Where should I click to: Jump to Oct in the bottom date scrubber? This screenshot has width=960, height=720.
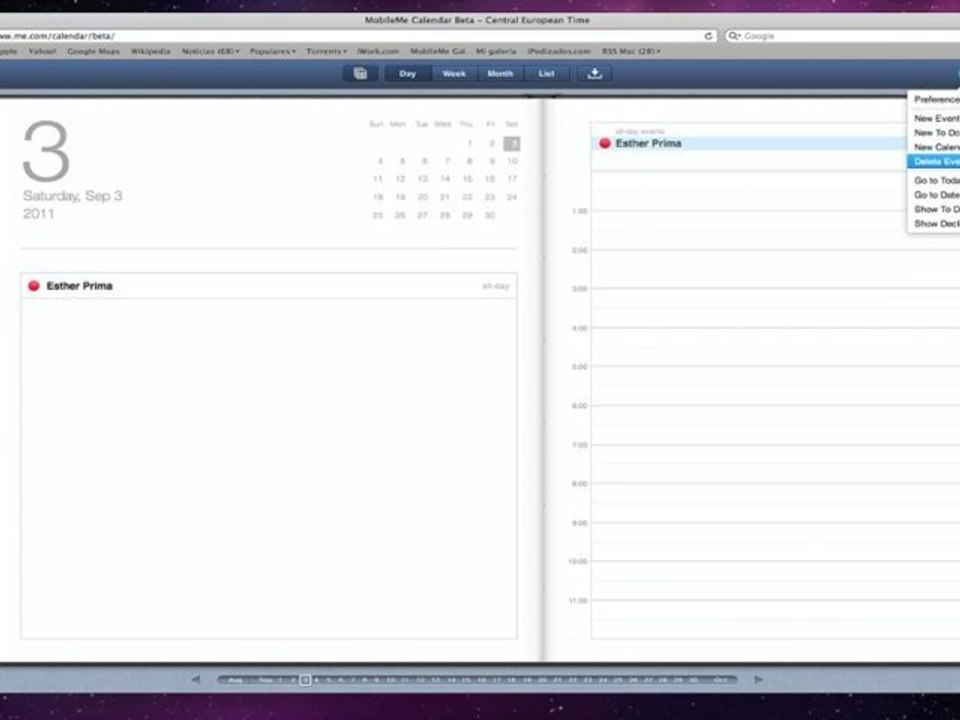point(721,680)
